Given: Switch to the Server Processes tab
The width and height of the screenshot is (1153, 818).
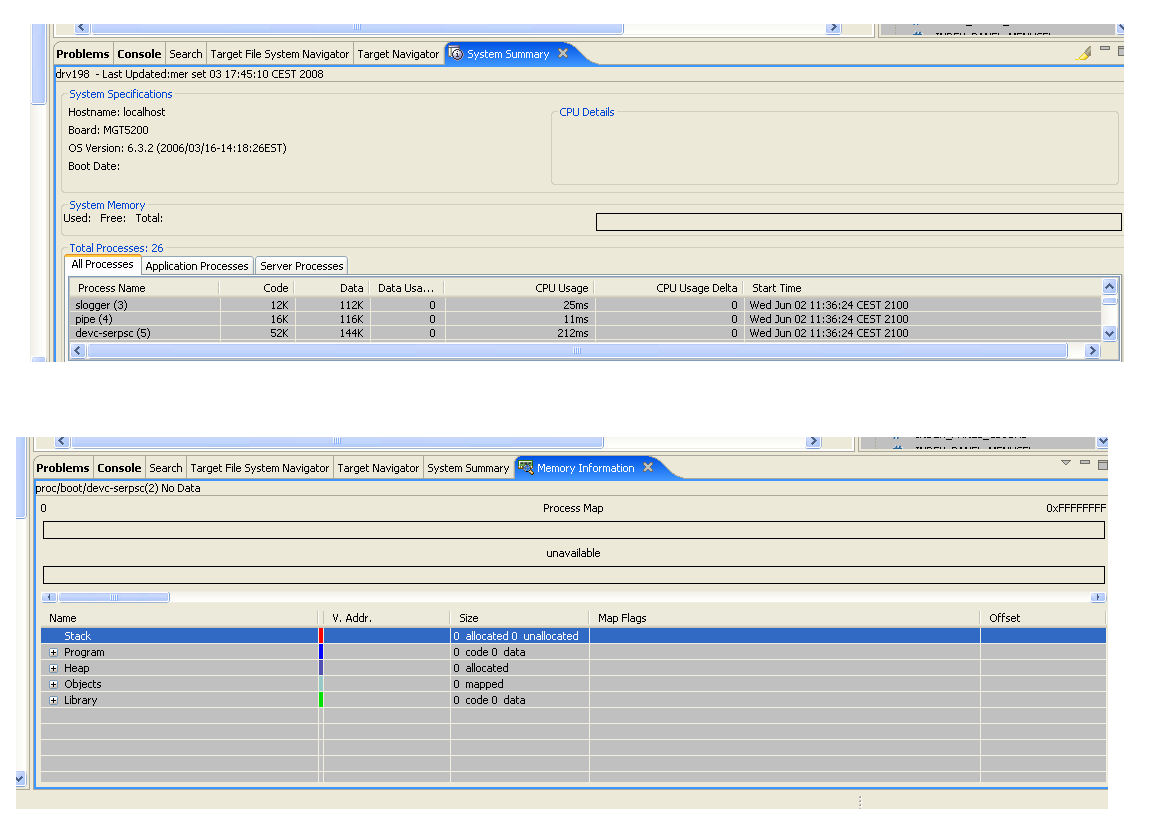Looking at the screenshot, I should click(x=301, y=266).
